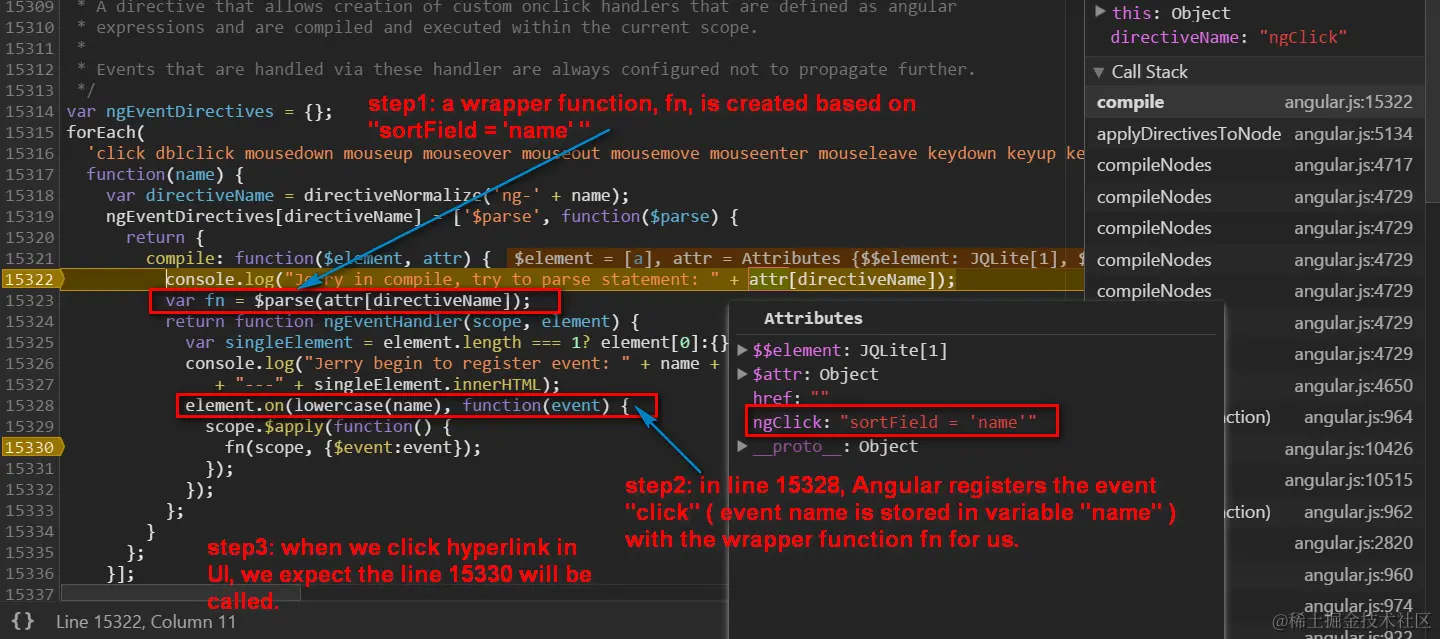
Task: Open source link angular.js:15322
Action: [1348, 102]
